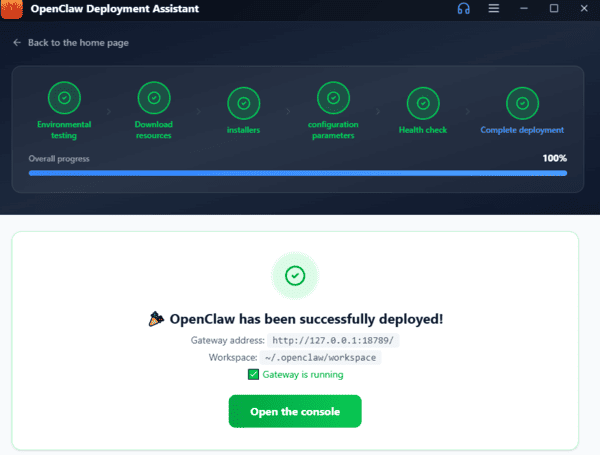This screenshot has width=600, height=455.
Task: Click the overall progress bar
Action: [x=297, y=173]
